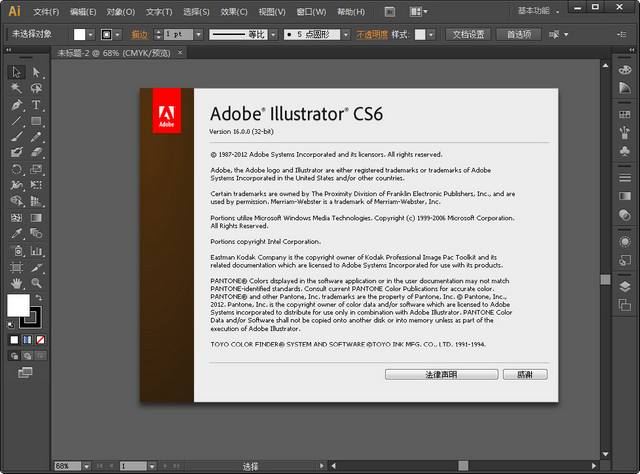Viewport: 640px width, 474px height.
Task: Set paint mode to Gradient
Action: (27, 340)
